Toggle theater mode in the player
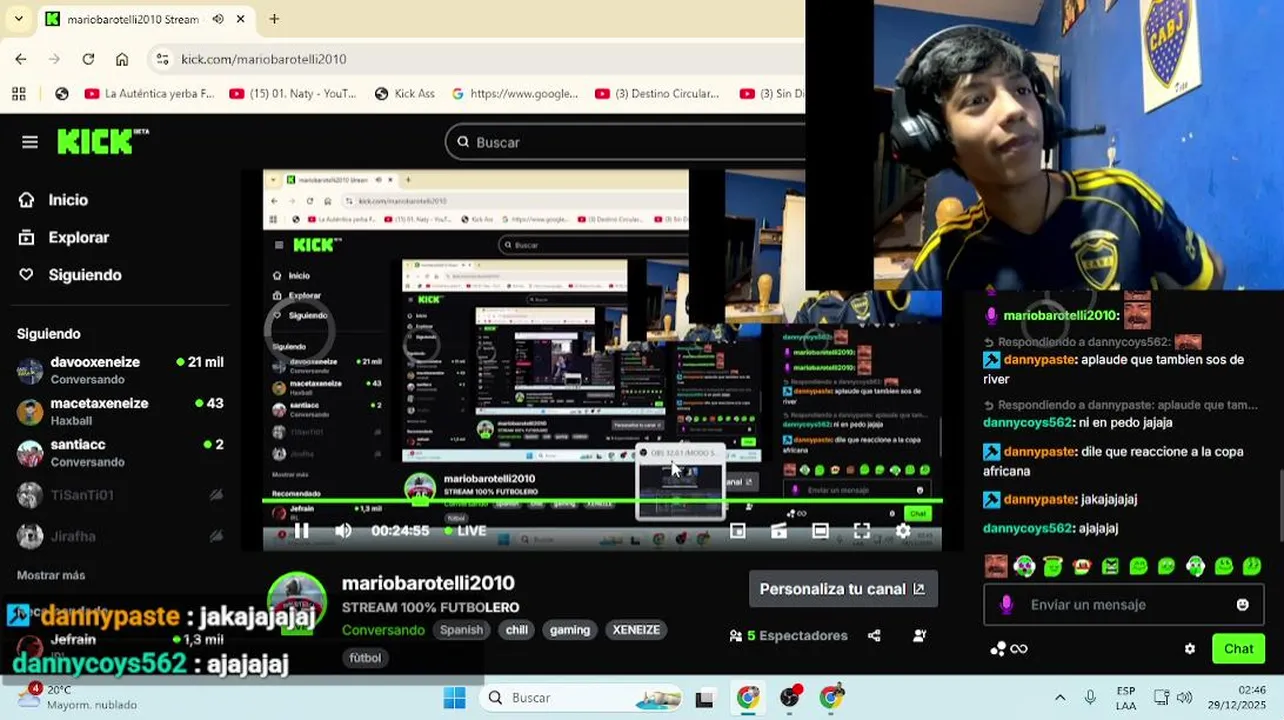The height and width of the screenshot is (720, 1284). click(820, 531)
